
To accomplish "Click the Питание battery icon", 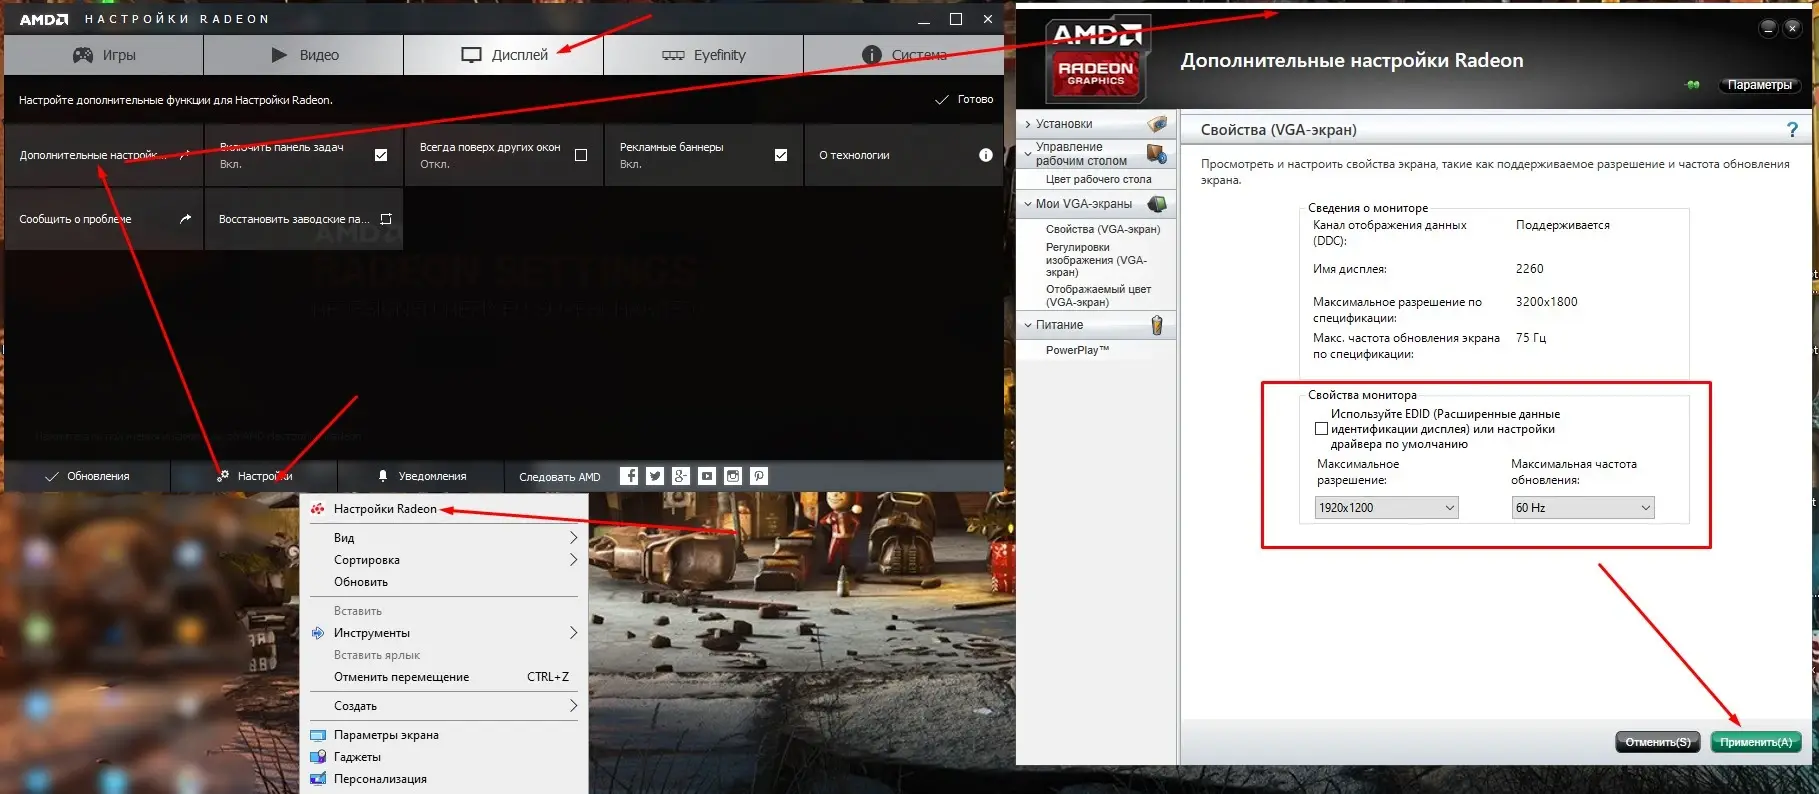I will pos(1157,325).
